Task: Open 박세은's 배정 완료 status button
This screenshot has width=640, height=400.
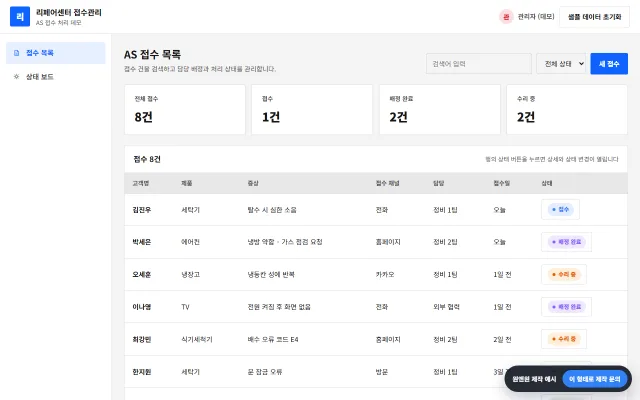Action: (x=566, y=242)
